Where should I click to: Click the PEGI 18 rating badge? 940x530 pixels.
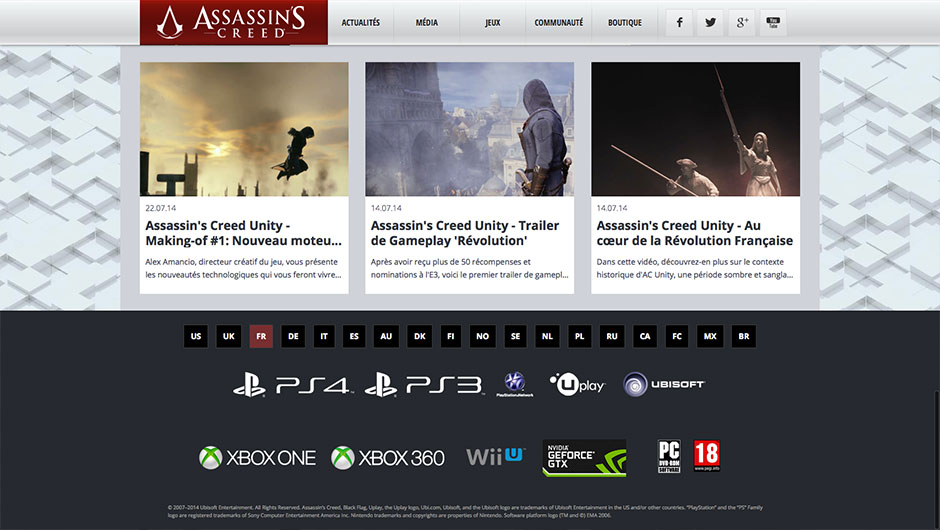point(707,456)
